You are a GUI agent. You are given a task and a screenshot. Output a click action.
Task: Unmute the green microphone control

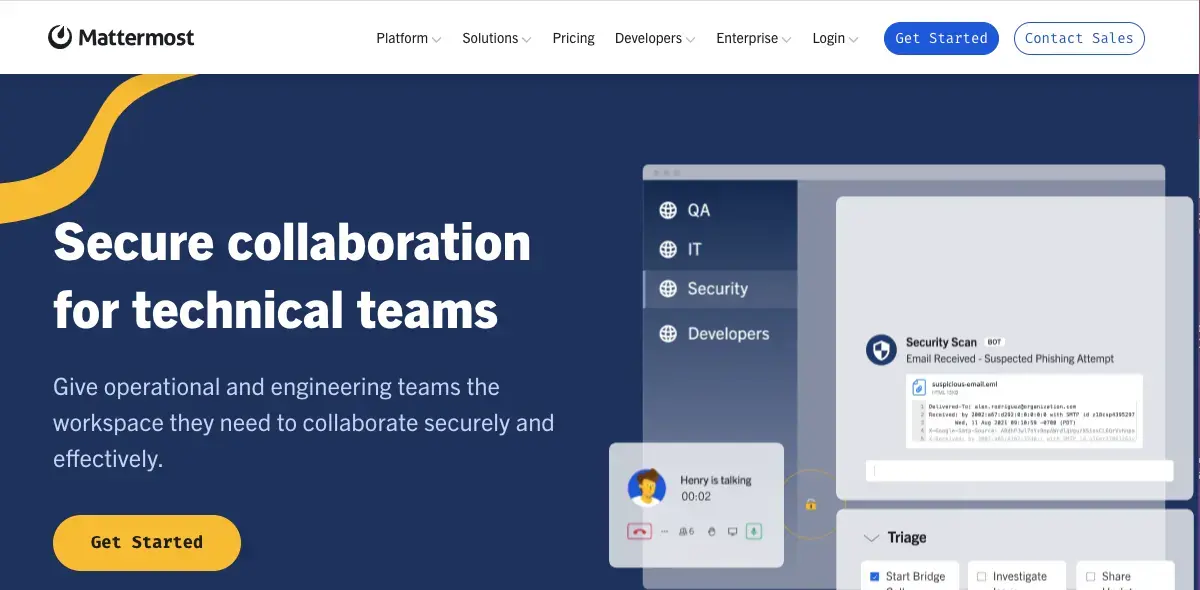tap(753, 532)
